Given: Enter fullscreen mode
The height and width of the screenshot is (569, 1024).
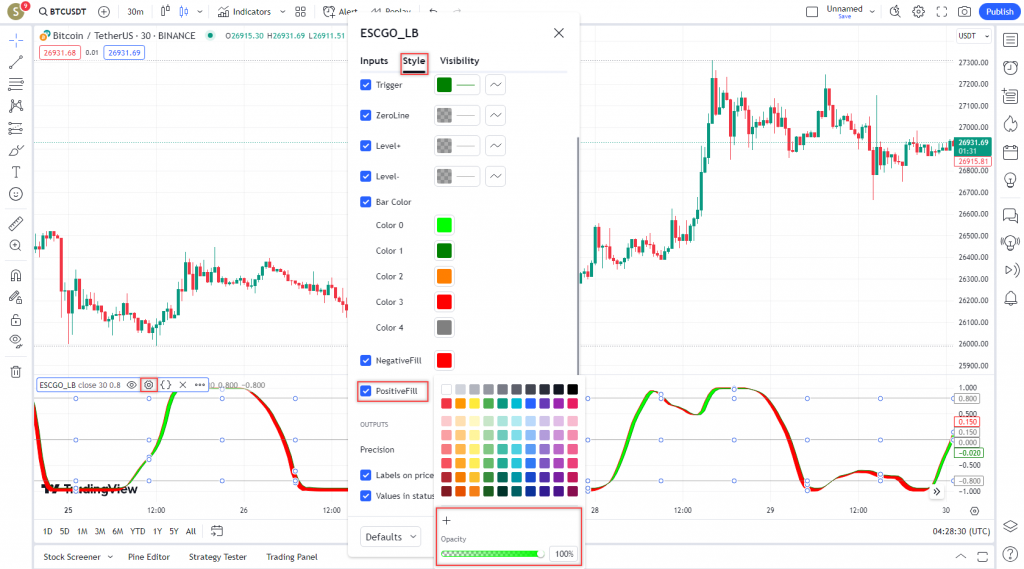Looking at the screenshot, I should click(942, 12).
